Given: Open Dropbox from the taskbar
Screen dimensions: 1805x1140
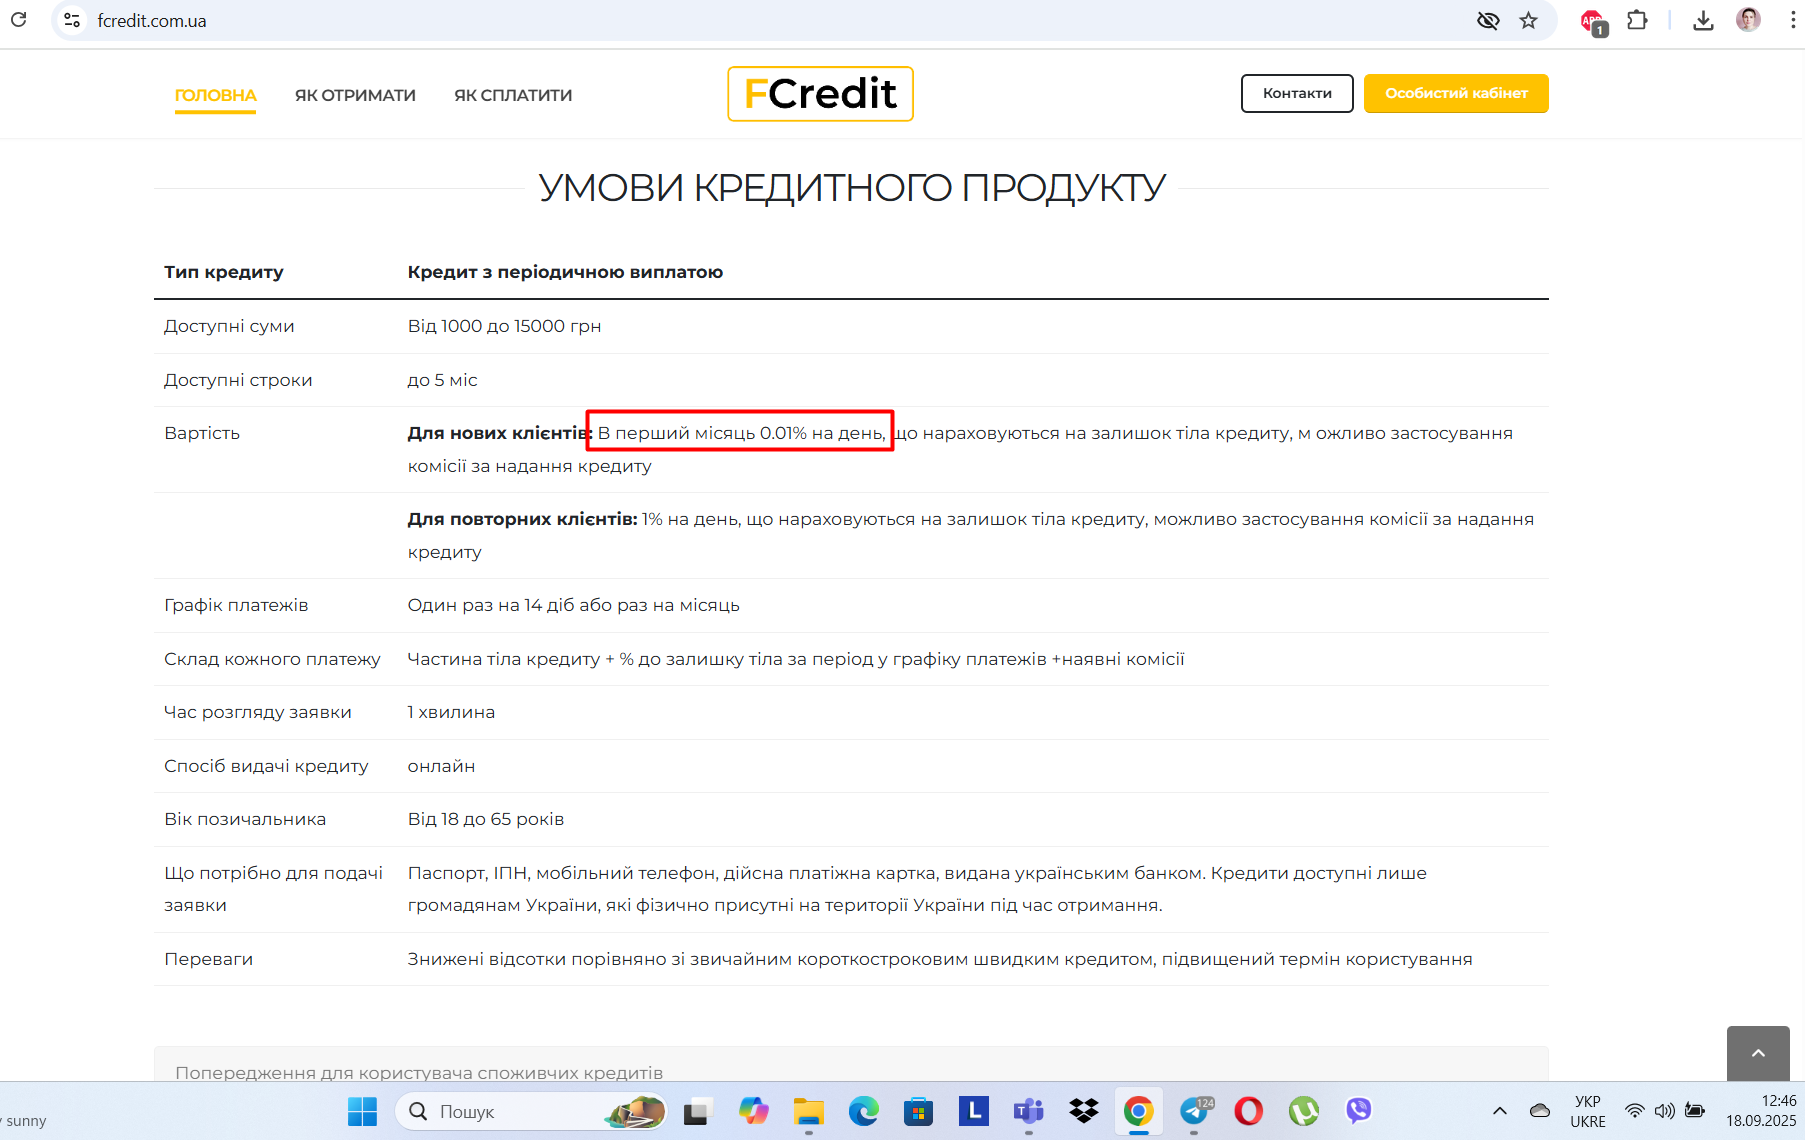Looking at the screenshot, I should 1083,1111.
